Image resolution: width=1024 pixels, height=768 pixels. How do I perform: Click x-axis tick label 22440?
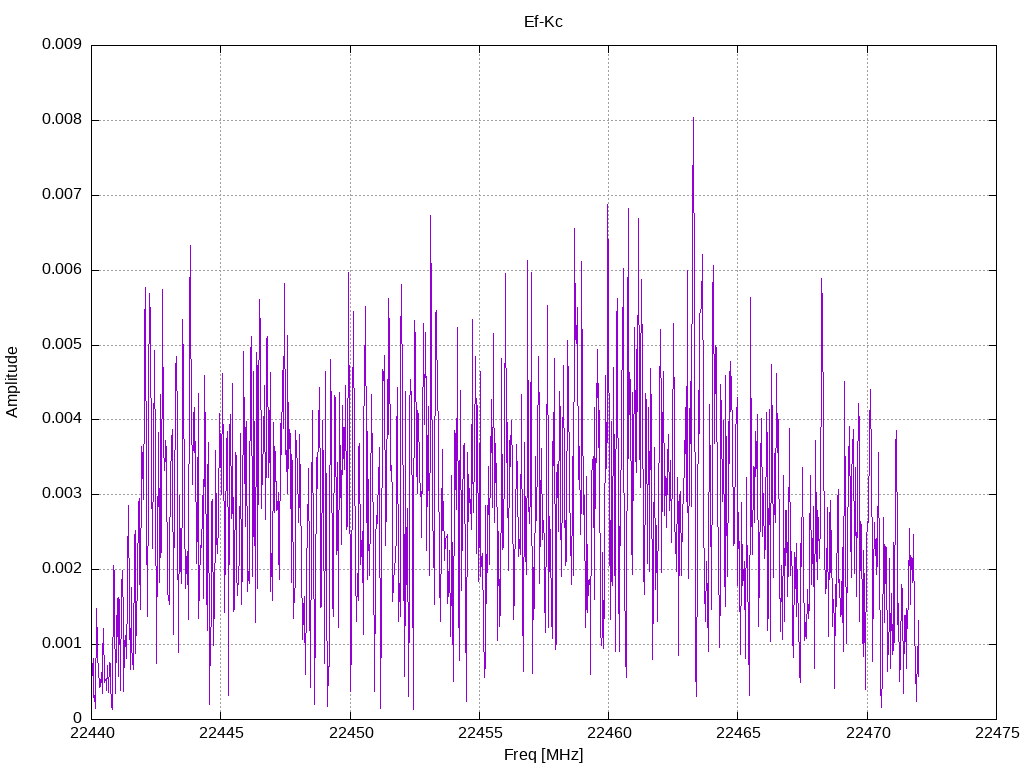(91, 733)
